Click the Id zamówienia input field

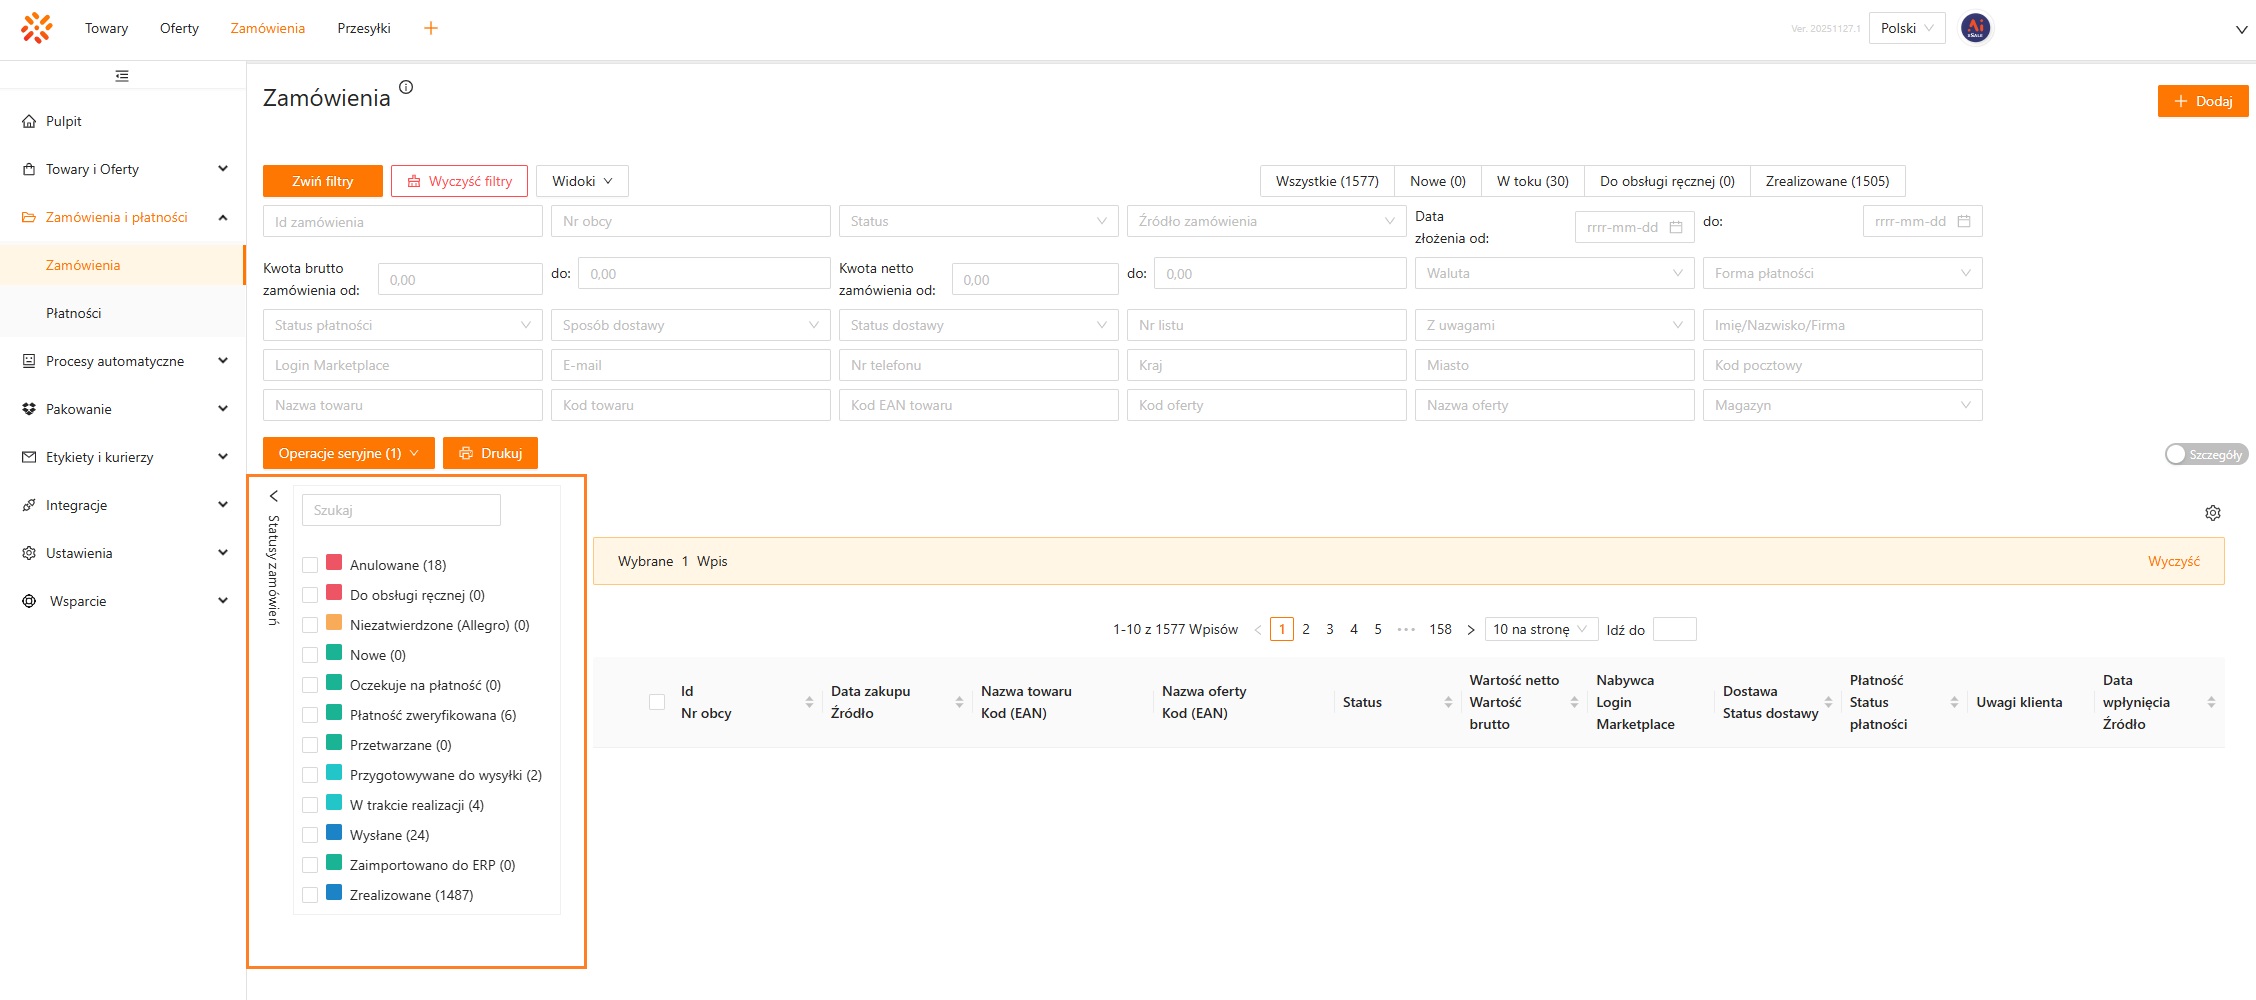[402, 222]
